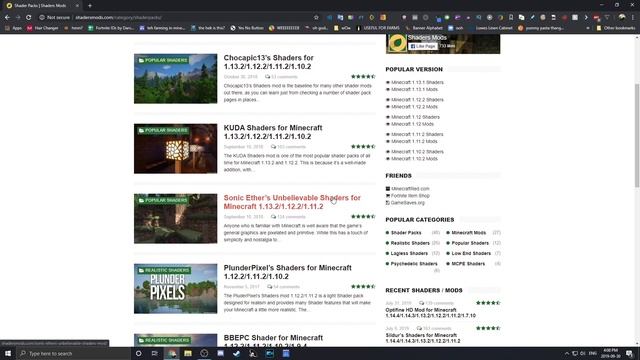The image size is (640, 360).
Task: Select the Realistic Shaders category
Action: pyautogui.click(x=410, y=243)
